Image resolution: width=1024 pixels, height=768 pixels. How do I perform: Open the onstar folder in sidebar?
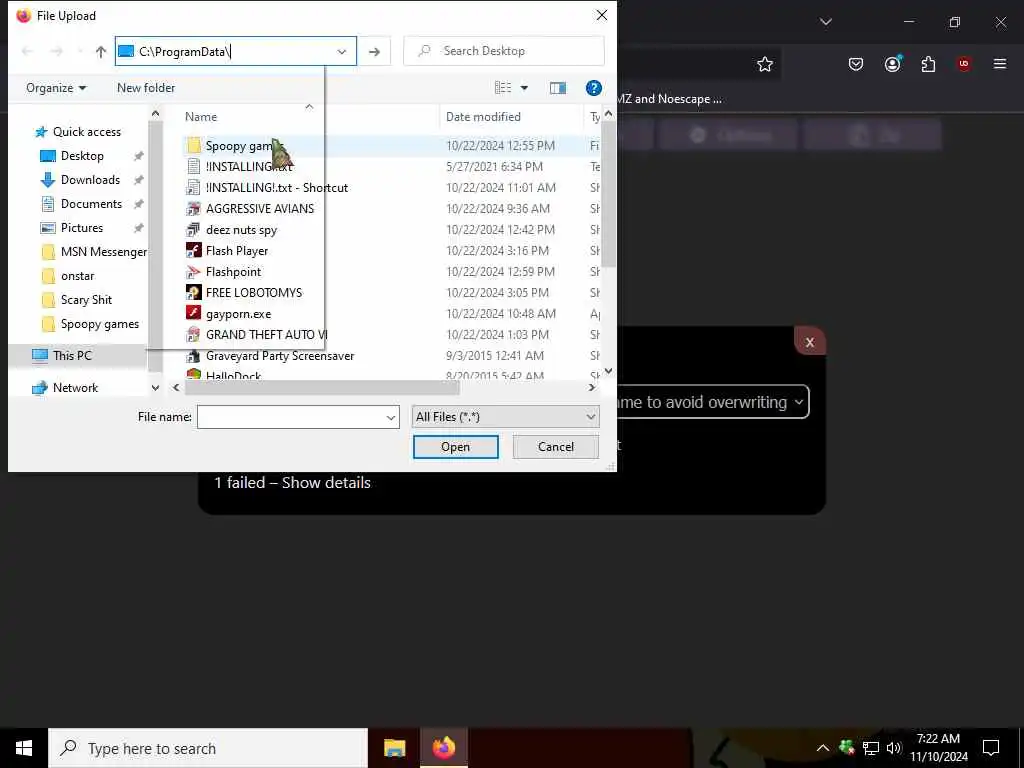click(x=77, y=276)
